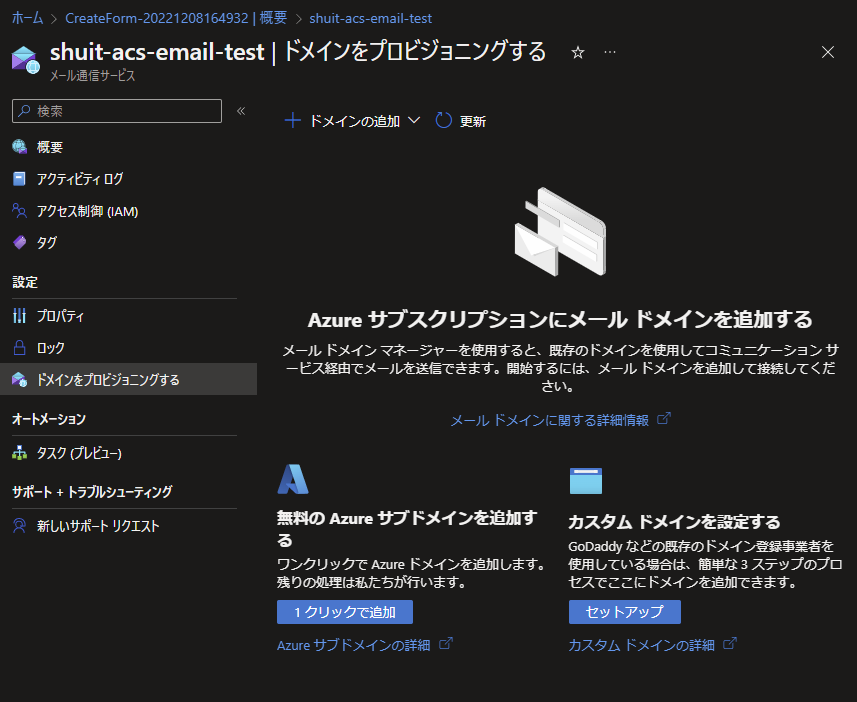This screenshot has width=857, height=702.
Task: Open the more options ellipsis in header
Action: (x=610, y=52)
